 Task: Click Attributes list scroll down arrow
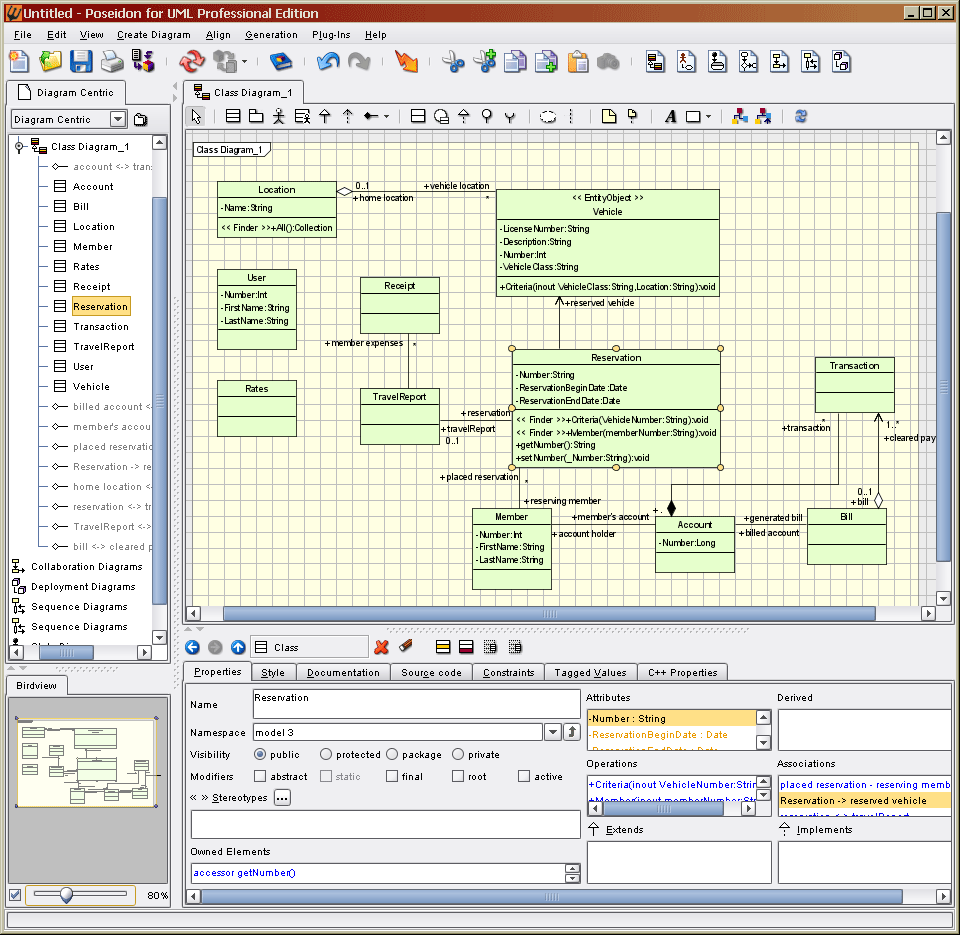click(763, 743)
